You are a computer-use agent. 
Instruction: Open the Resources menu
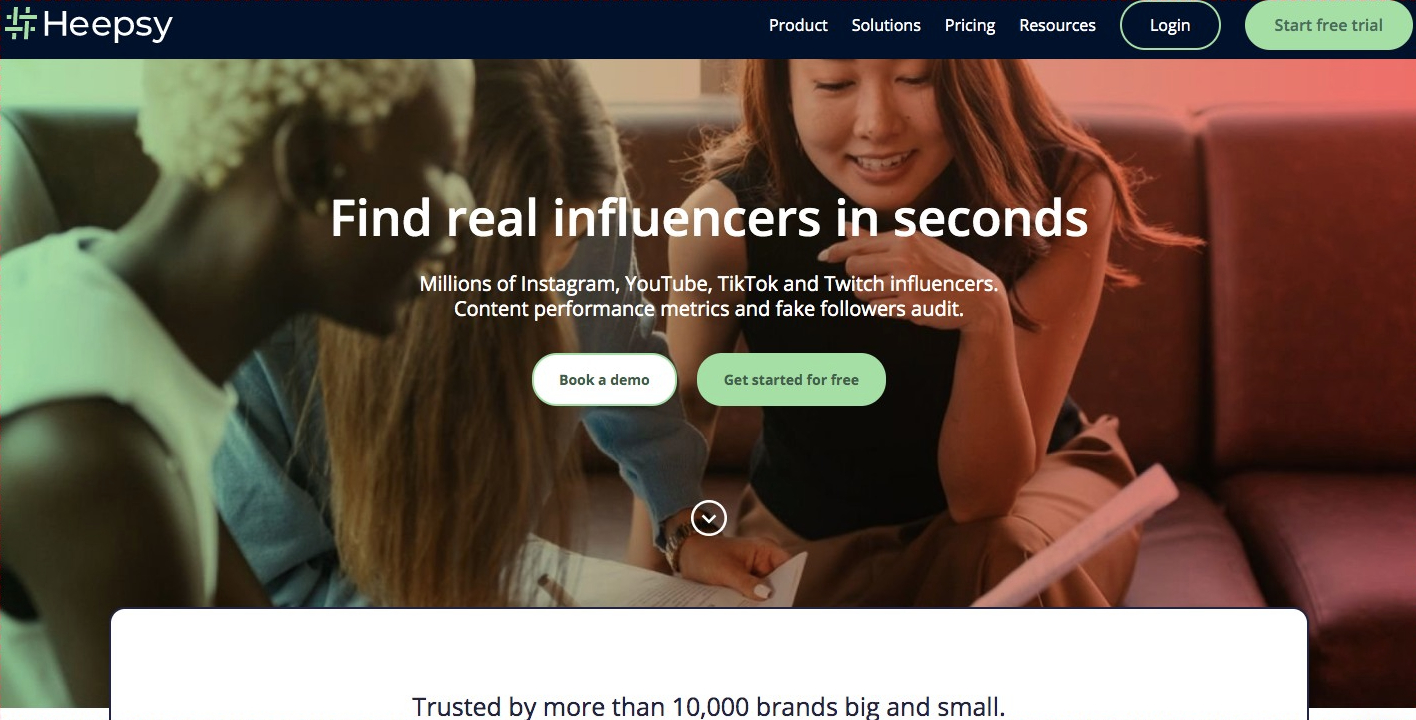[1057, 25]
